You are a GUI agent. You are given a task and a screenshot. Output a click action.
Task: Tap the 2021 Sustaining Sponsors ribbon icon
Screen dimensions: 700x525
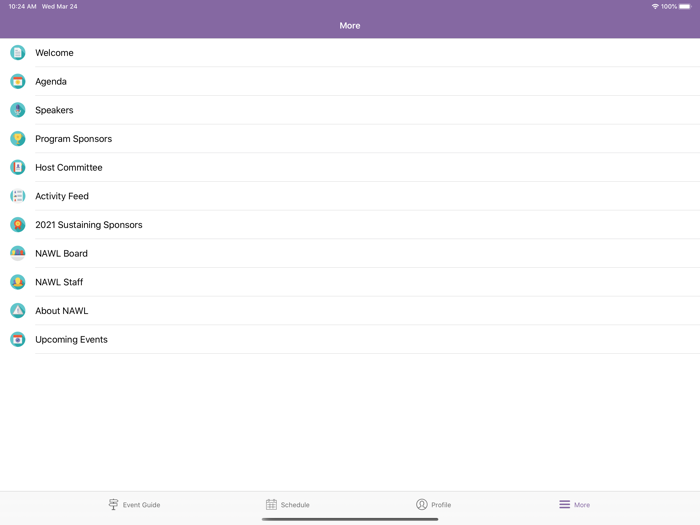(17, 225)
